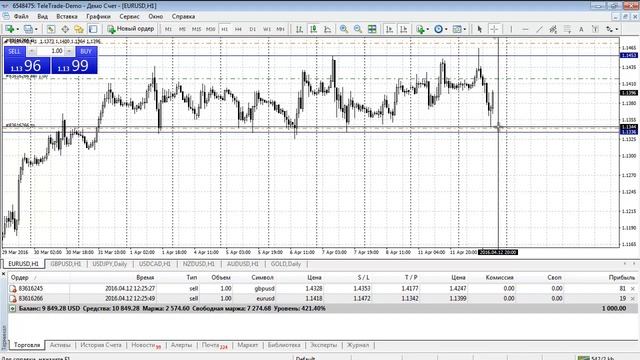Sort orders by Время column header

click(145, 278)
